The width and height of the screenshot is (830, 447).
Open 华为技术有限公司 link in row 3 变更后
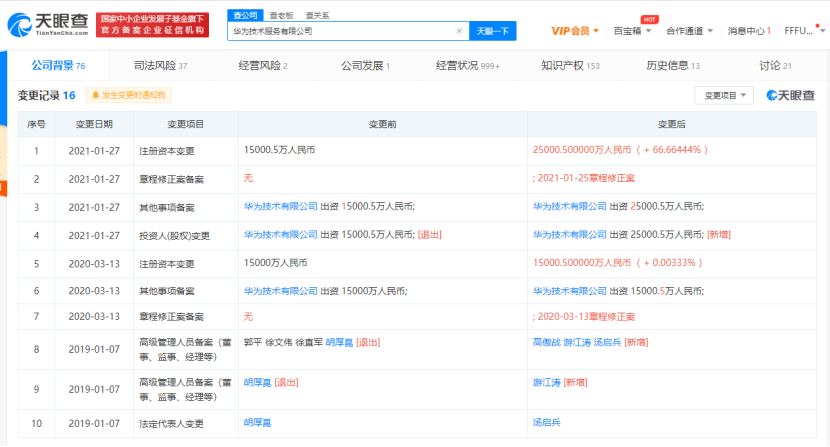570,207
